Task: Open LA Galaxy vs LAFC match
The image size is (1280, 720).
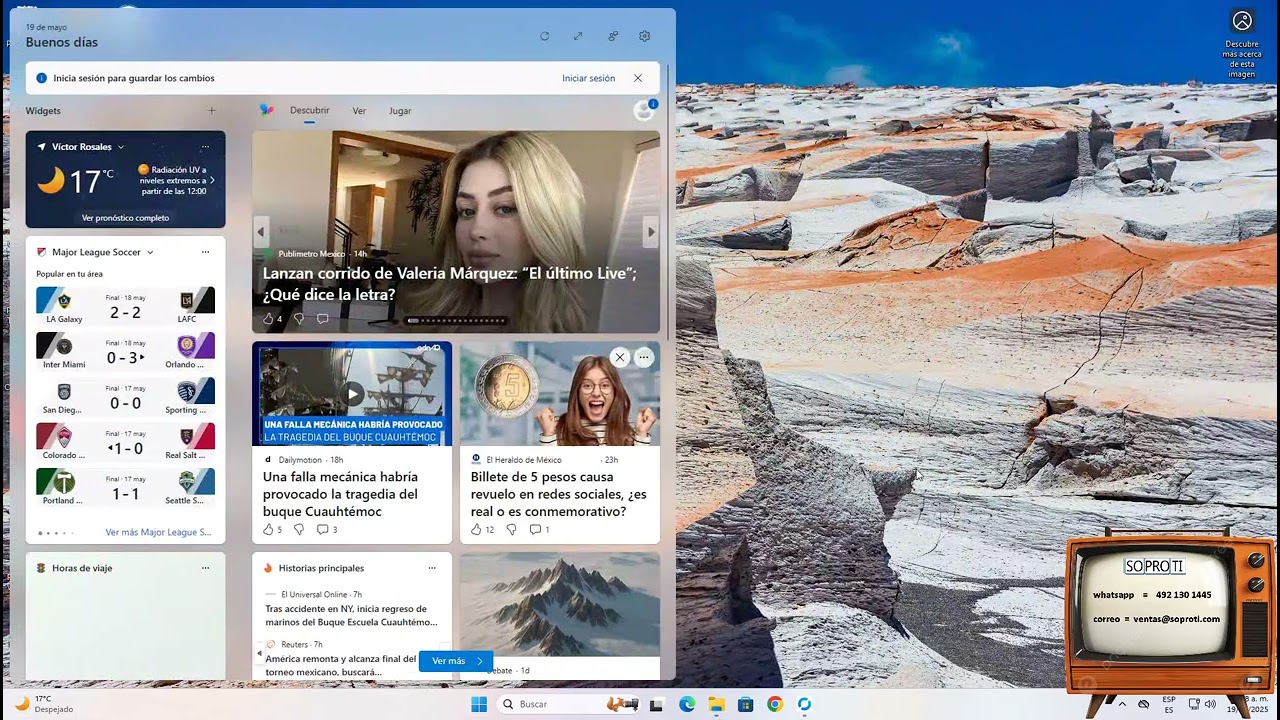Action: [x=125, y=306]
